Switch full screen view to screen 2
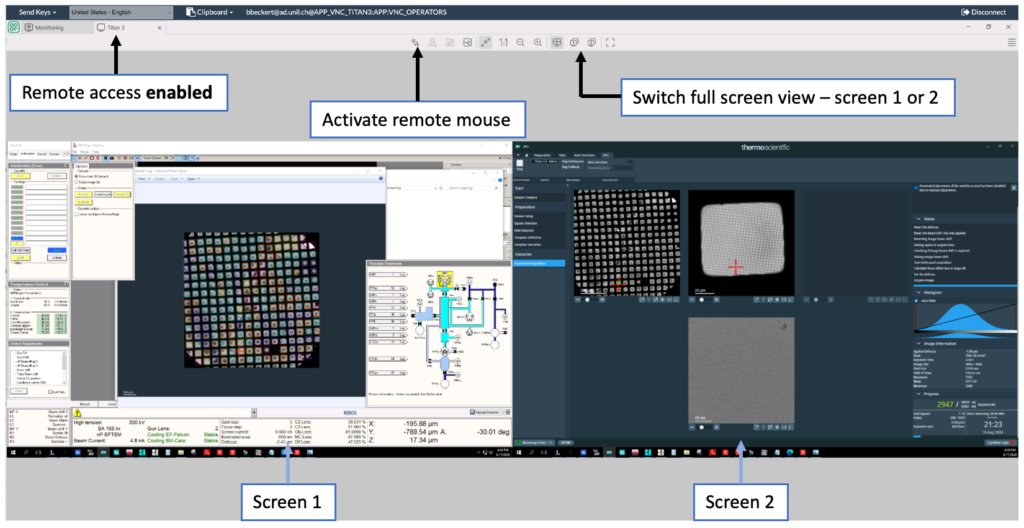 coord(592,42)
